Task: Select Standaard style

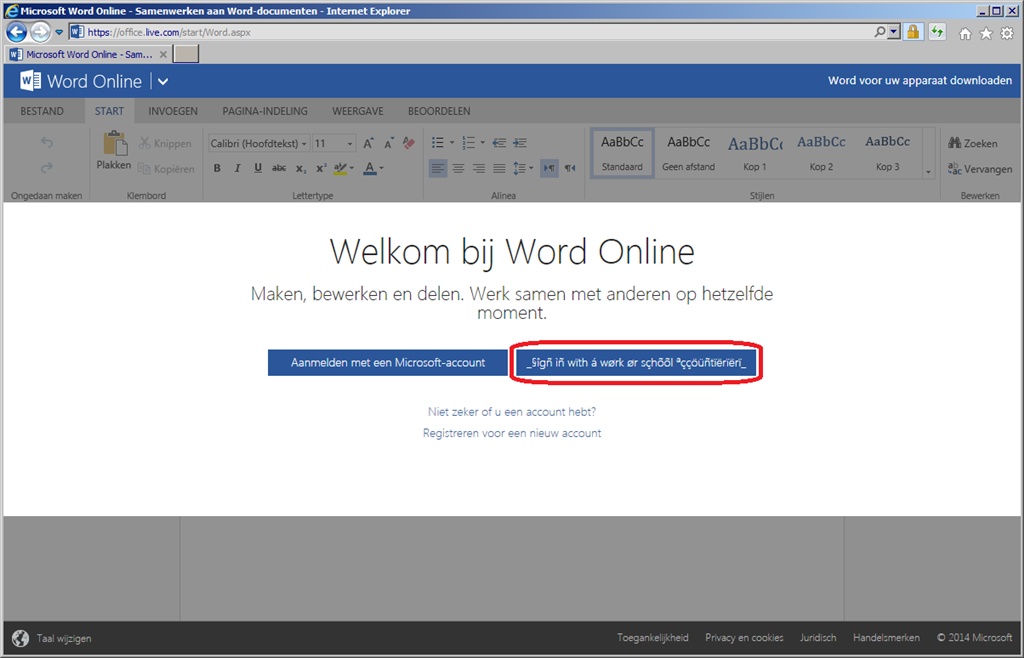Action: point(622,153)
